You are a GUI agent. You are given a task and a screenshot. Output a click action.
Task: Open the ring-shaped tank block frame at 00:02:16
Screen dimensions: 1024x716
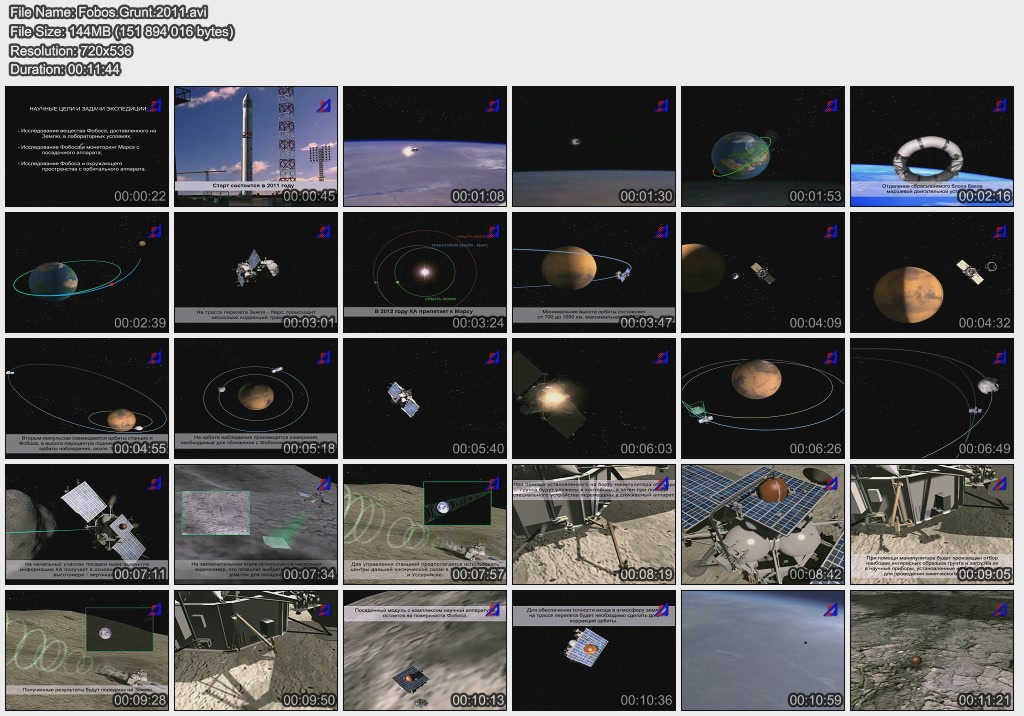click(932, 146)
